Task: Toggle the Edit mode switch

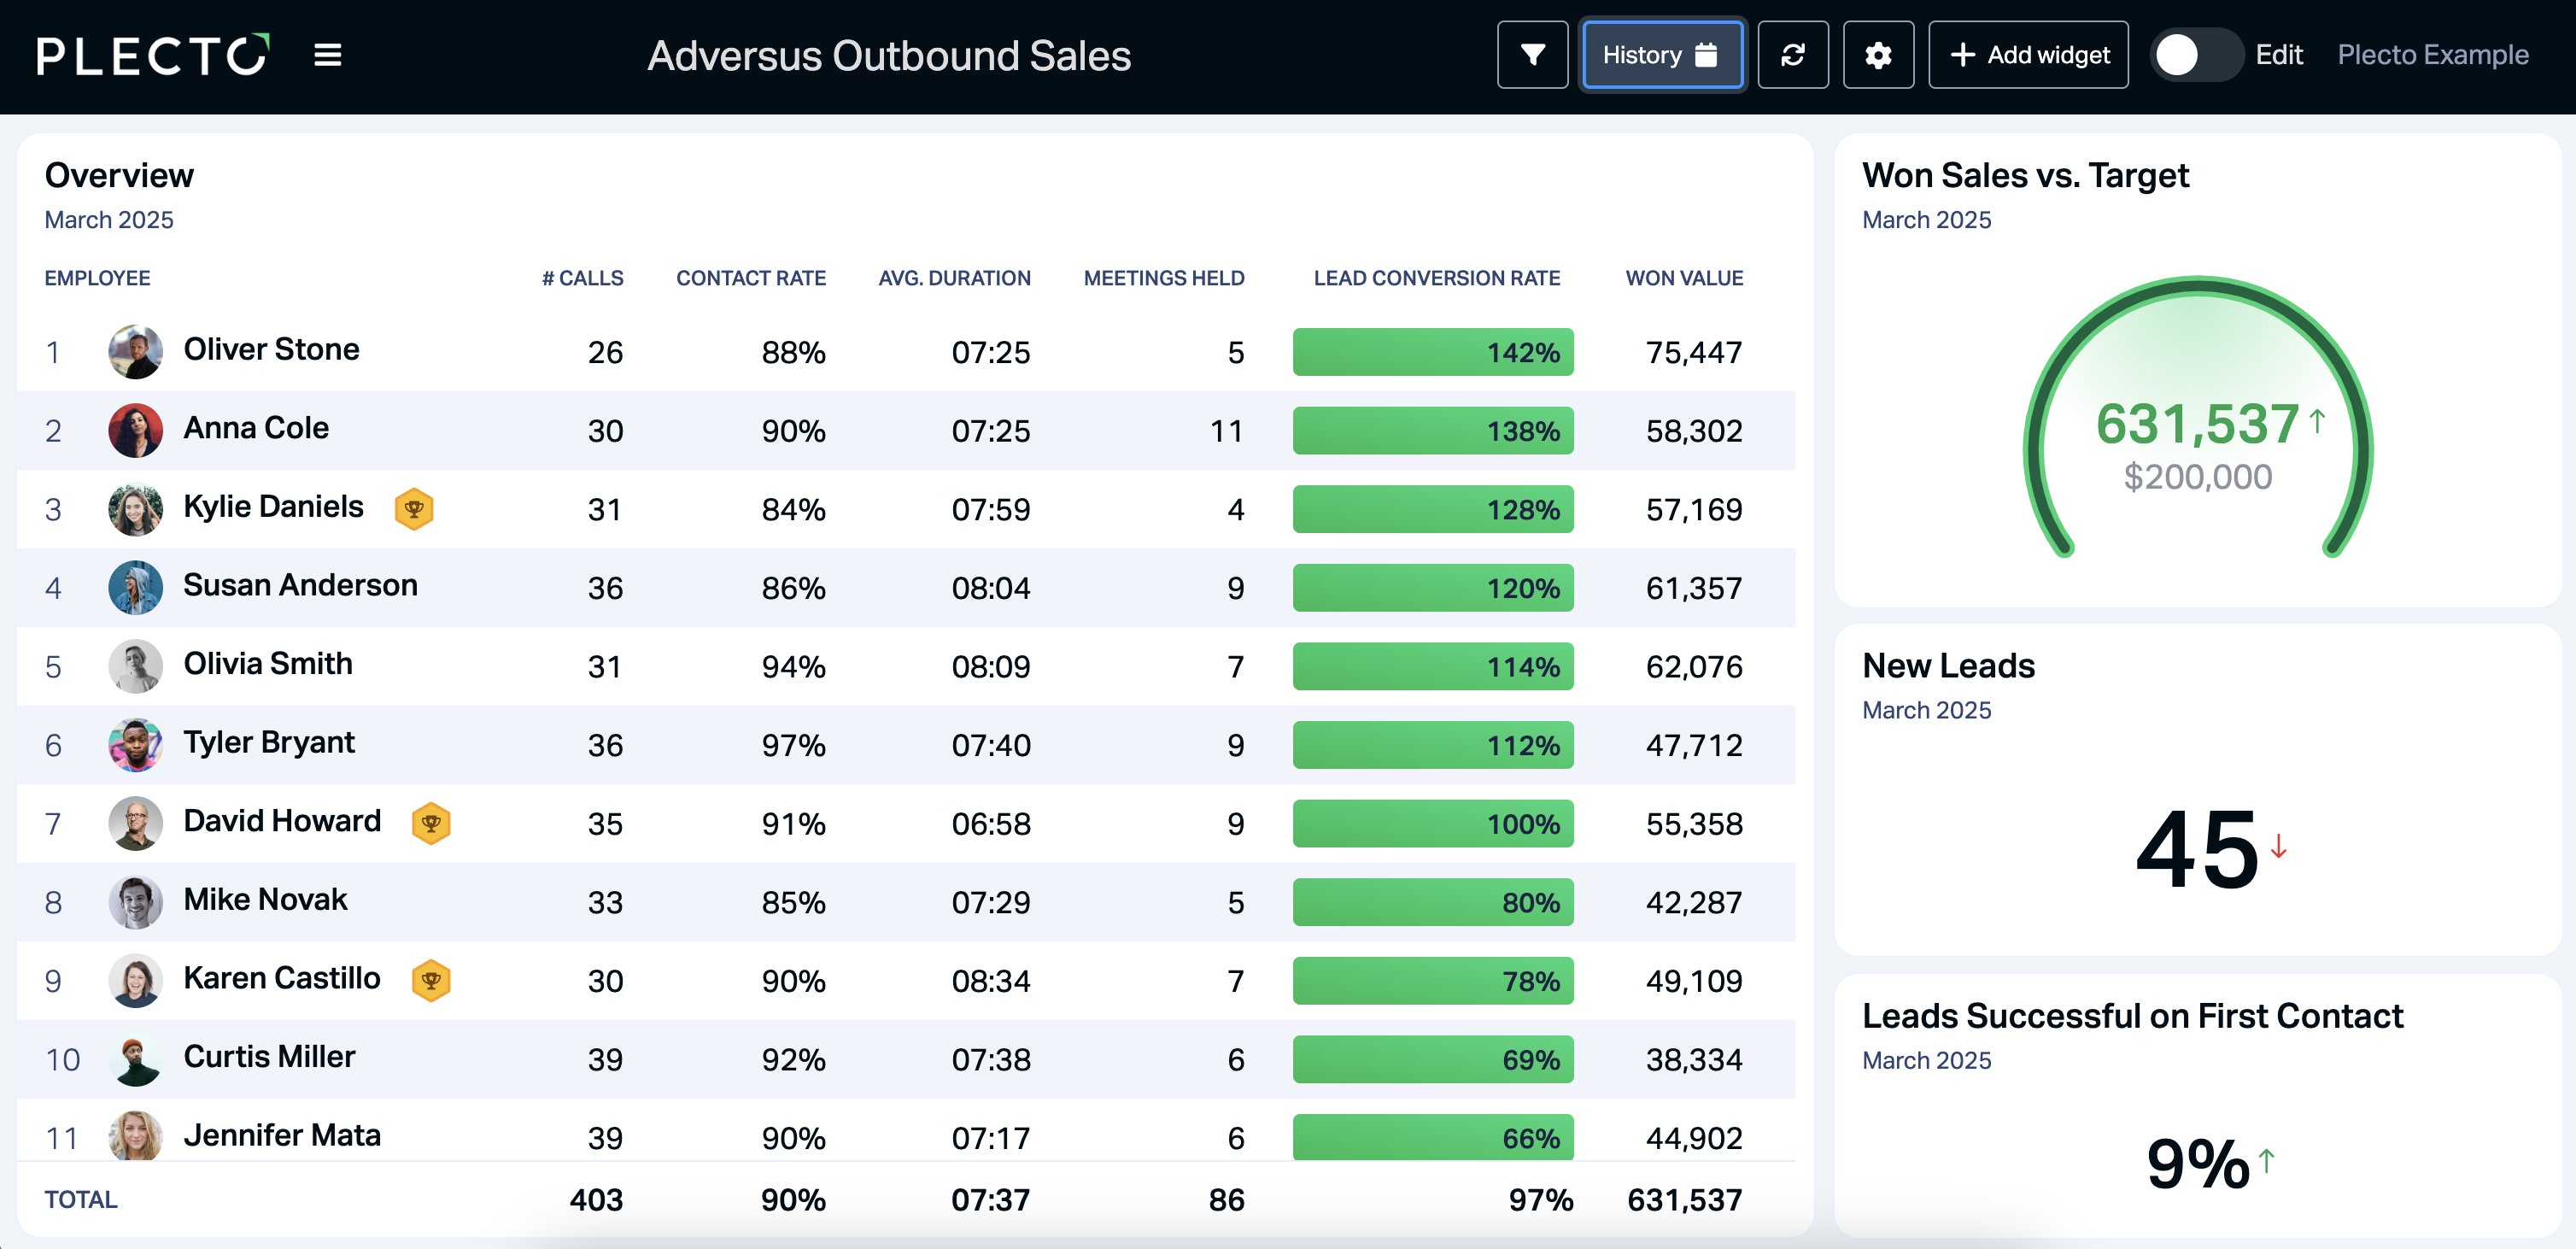Action: 2197,55
